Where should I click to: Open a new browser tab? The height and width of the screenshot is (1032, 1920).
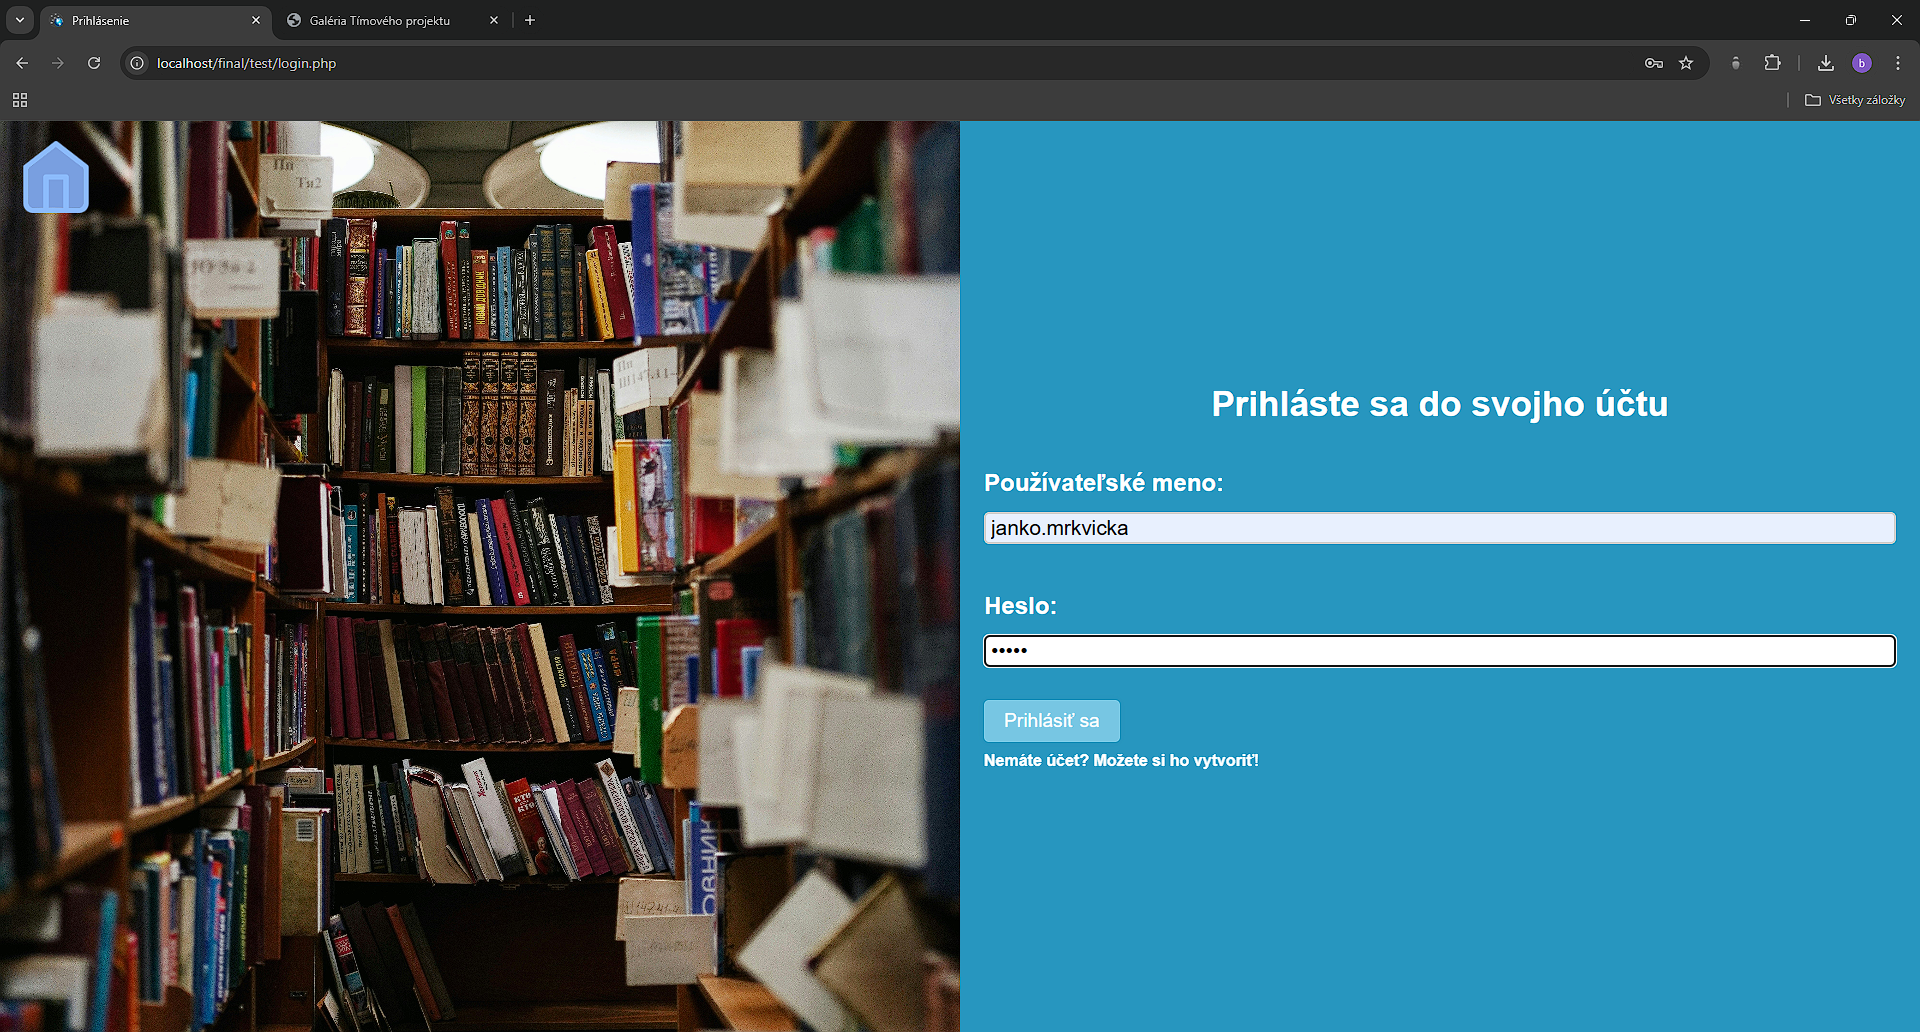click(x=530, y=20)
